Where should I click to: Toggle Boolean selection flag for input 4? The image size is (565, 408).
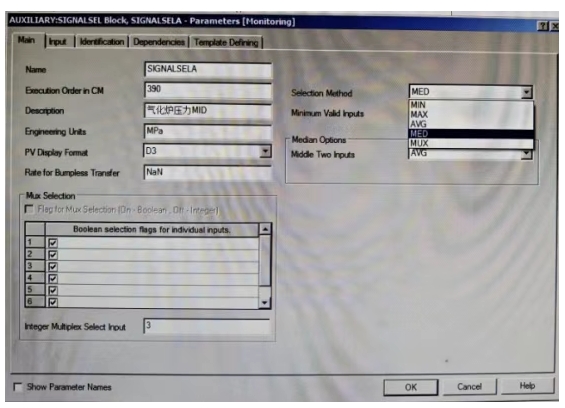click(53, 279)
